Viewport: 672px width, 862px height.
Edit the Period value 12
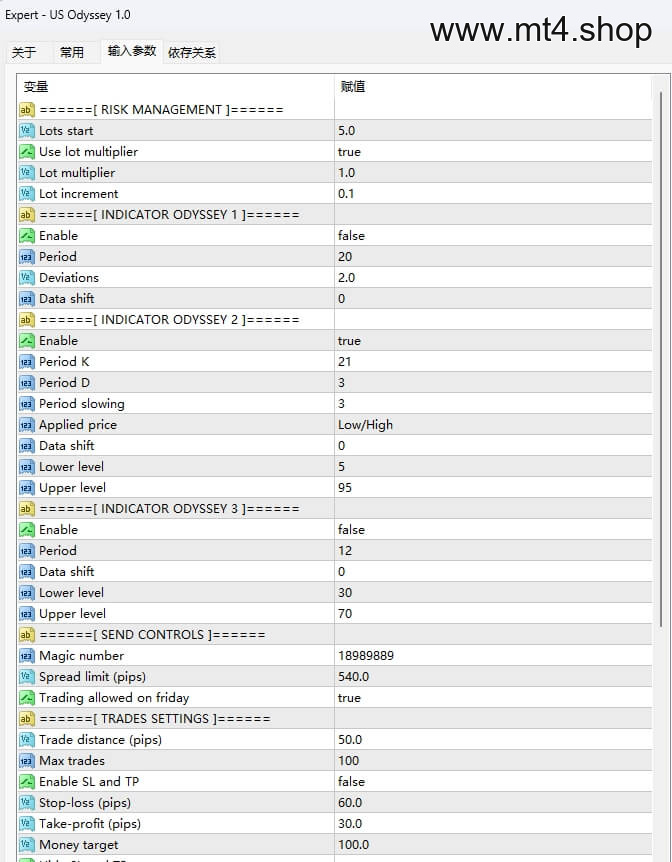[x=493, y=551]
